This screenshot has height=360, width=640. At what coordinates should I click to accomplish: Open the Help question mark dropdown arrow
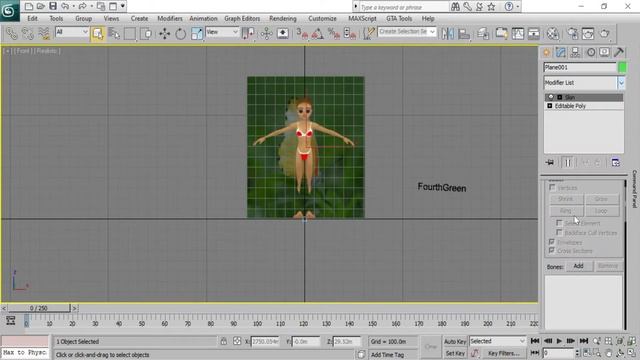(518, 7)
